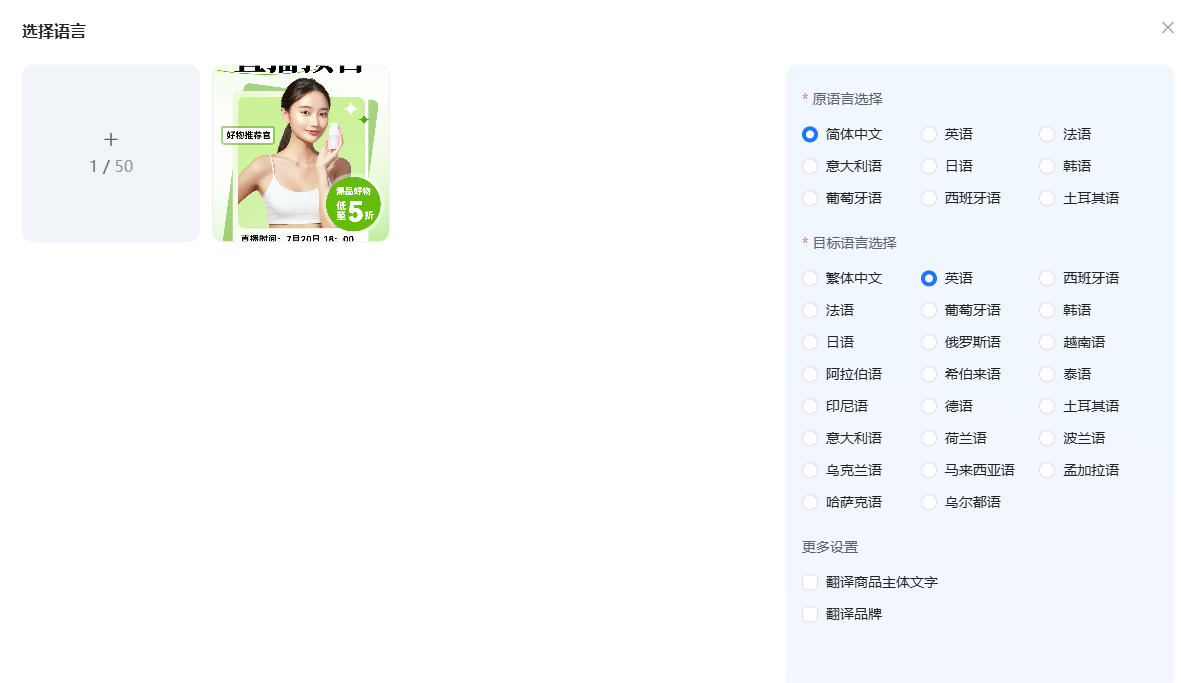Close the language selection dialog
The image size is (1181, 683).
1167,28
